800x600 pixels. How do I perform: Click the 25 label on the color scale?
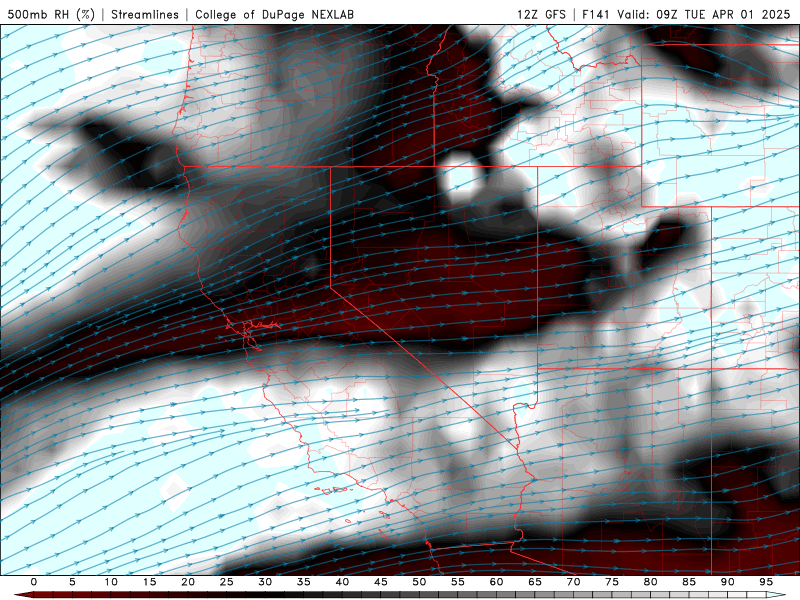[227, 582]
